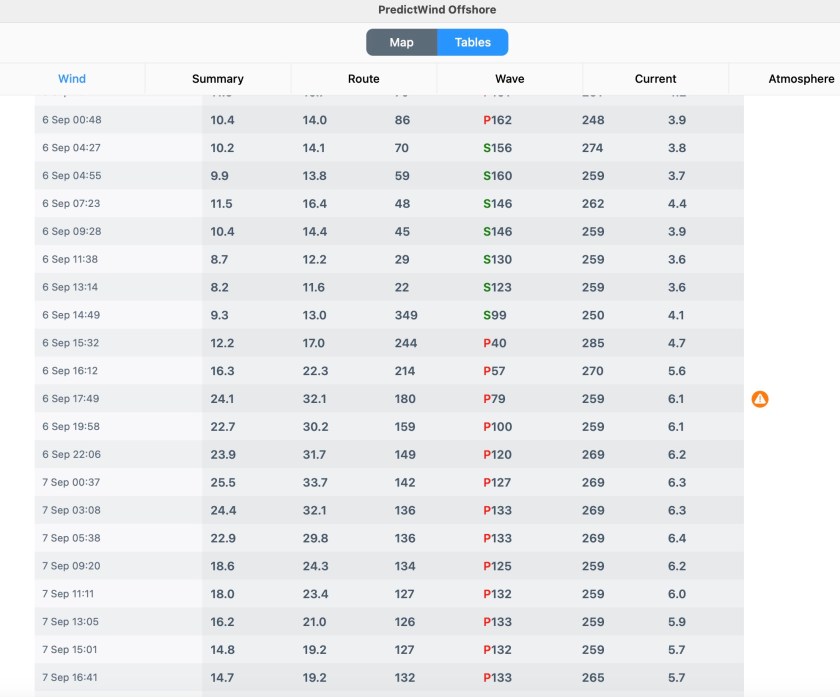840x697 pixels.
Task: Select the 6 Sep 14:49 timestamp row
Action: [x=72, y=315]
